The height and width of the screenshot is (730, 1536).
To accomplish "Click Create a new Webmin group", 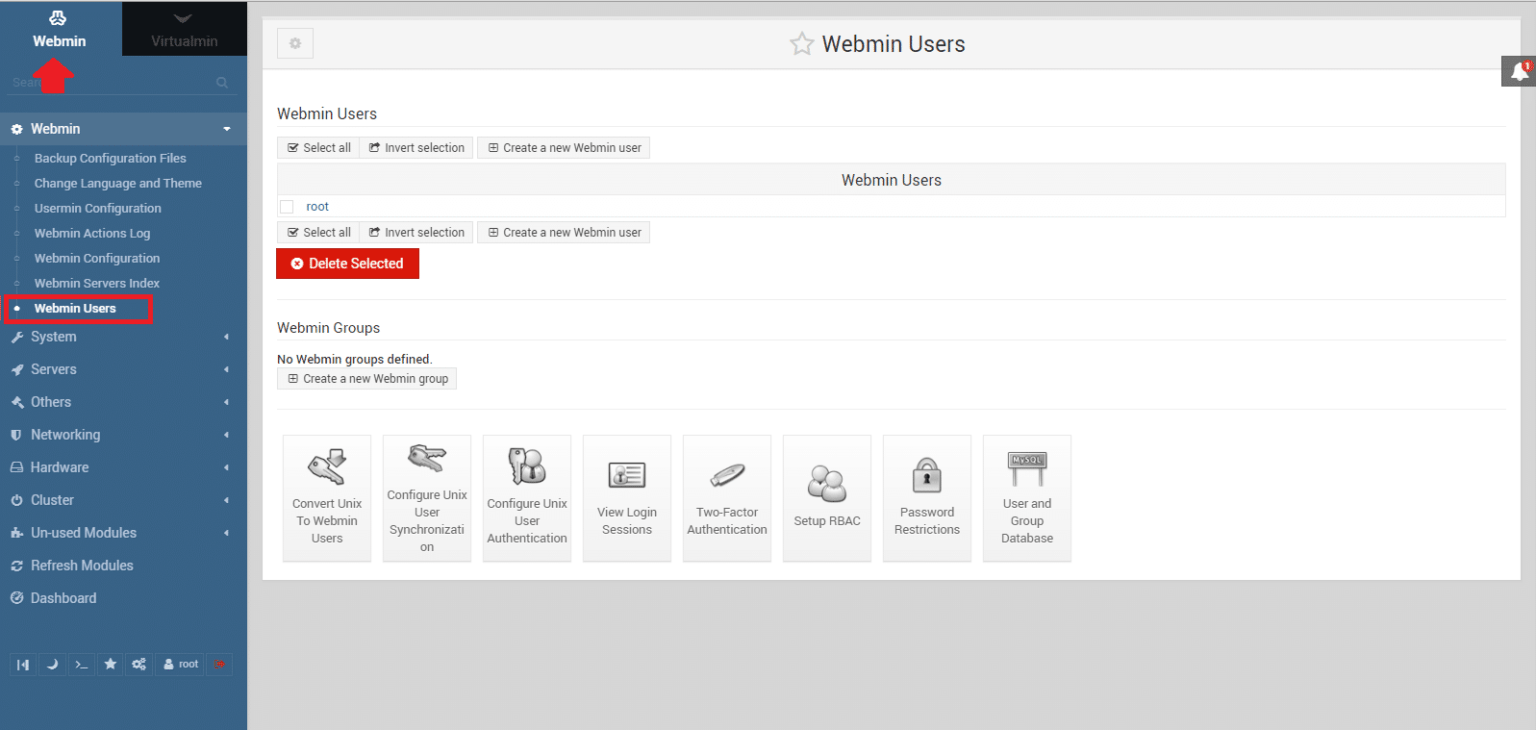I will click(x=367, y=379).
